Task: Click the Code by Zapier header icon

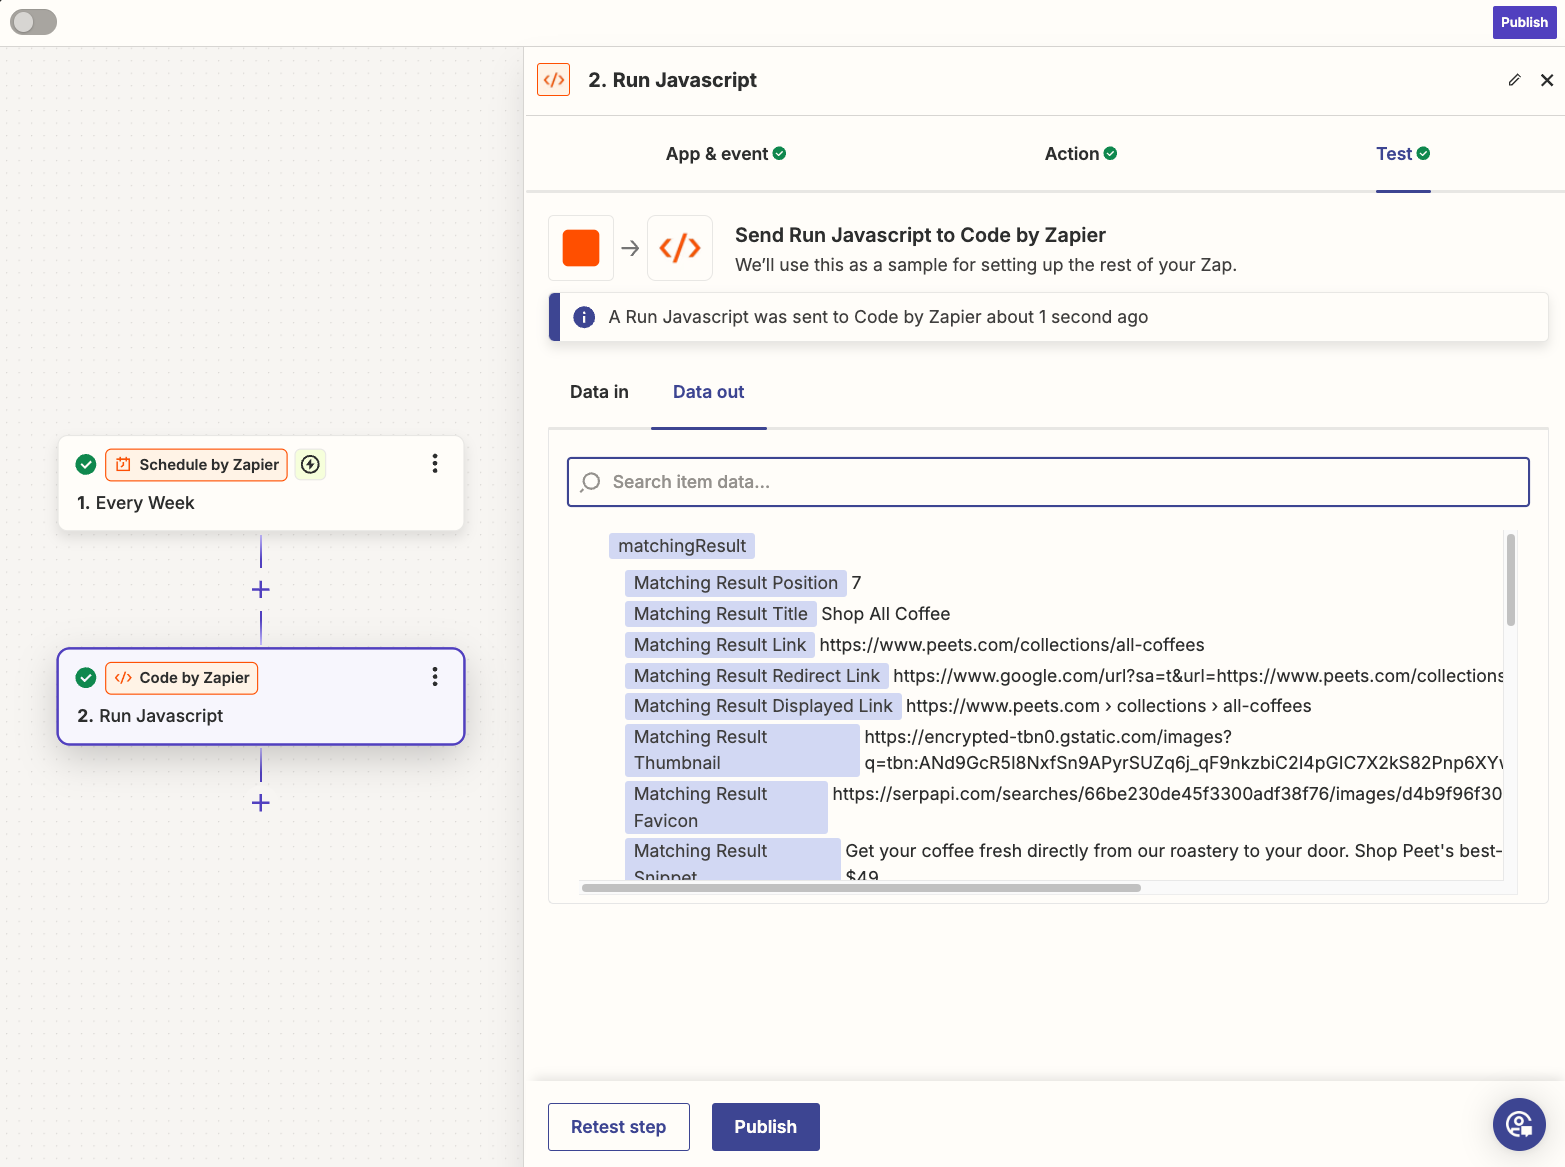Action: 553,80
